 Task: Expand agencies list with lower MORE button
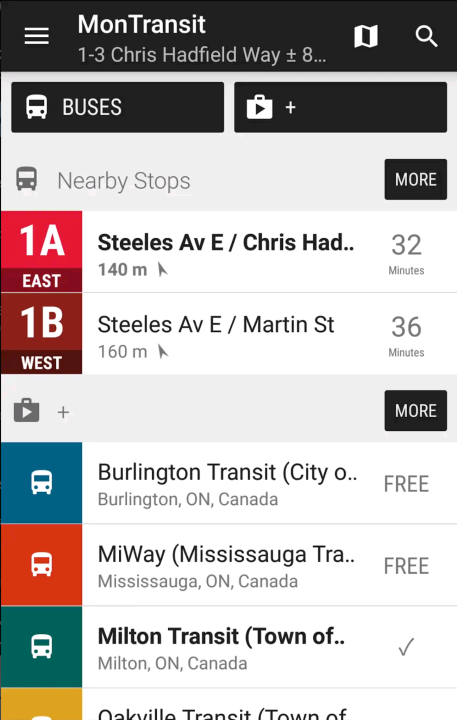point(416,411)
